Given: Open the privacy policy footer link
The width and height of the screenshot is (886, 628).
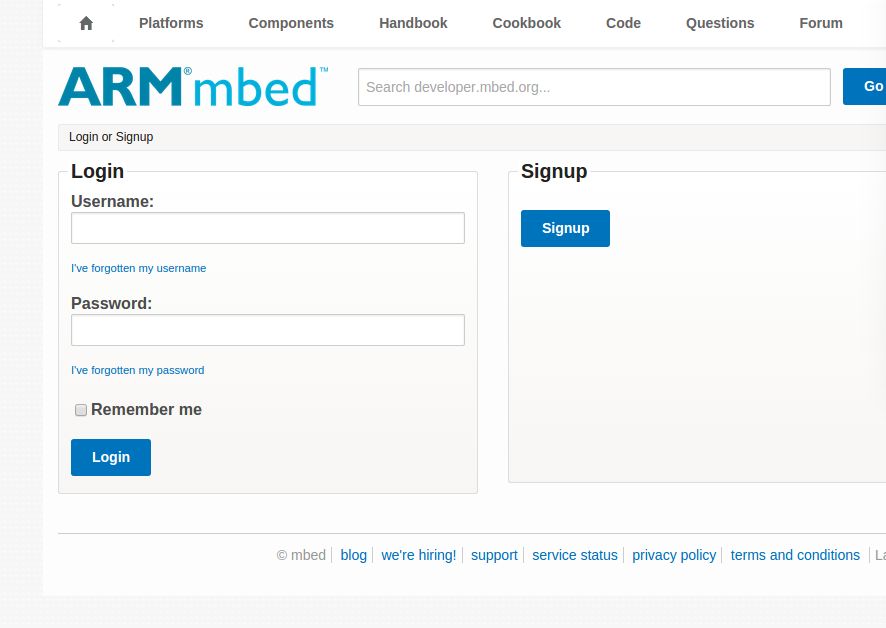Looking at the screenshot, I should click(674, 555).
